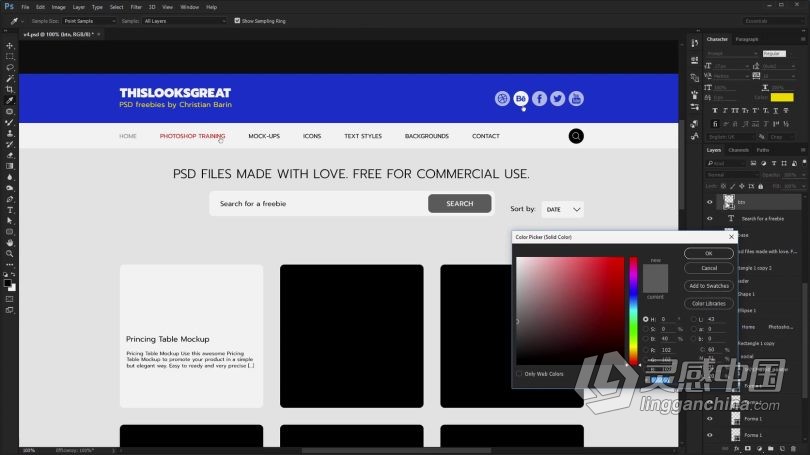This screenshot has height=455, width=810.
Task: Click the SEARCH button on the web page
Action: pyautogui.click(x=460, y=203)
